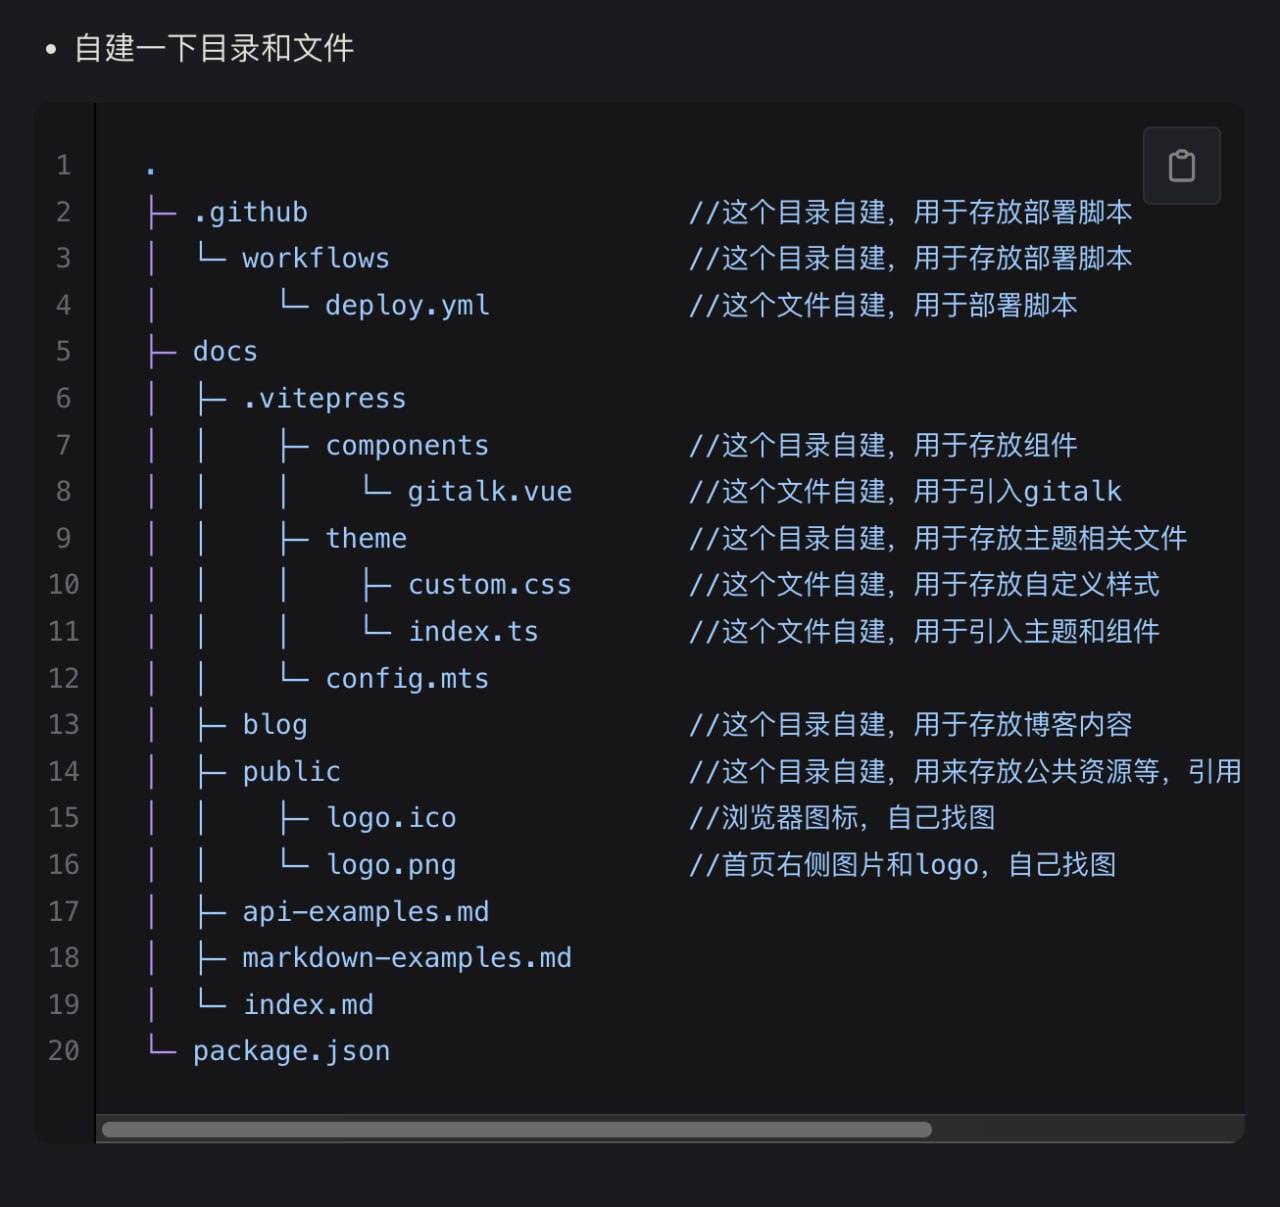The image size is (1280, 1207).
Task: Click the logo.png file entry
Action: [391, 865]
